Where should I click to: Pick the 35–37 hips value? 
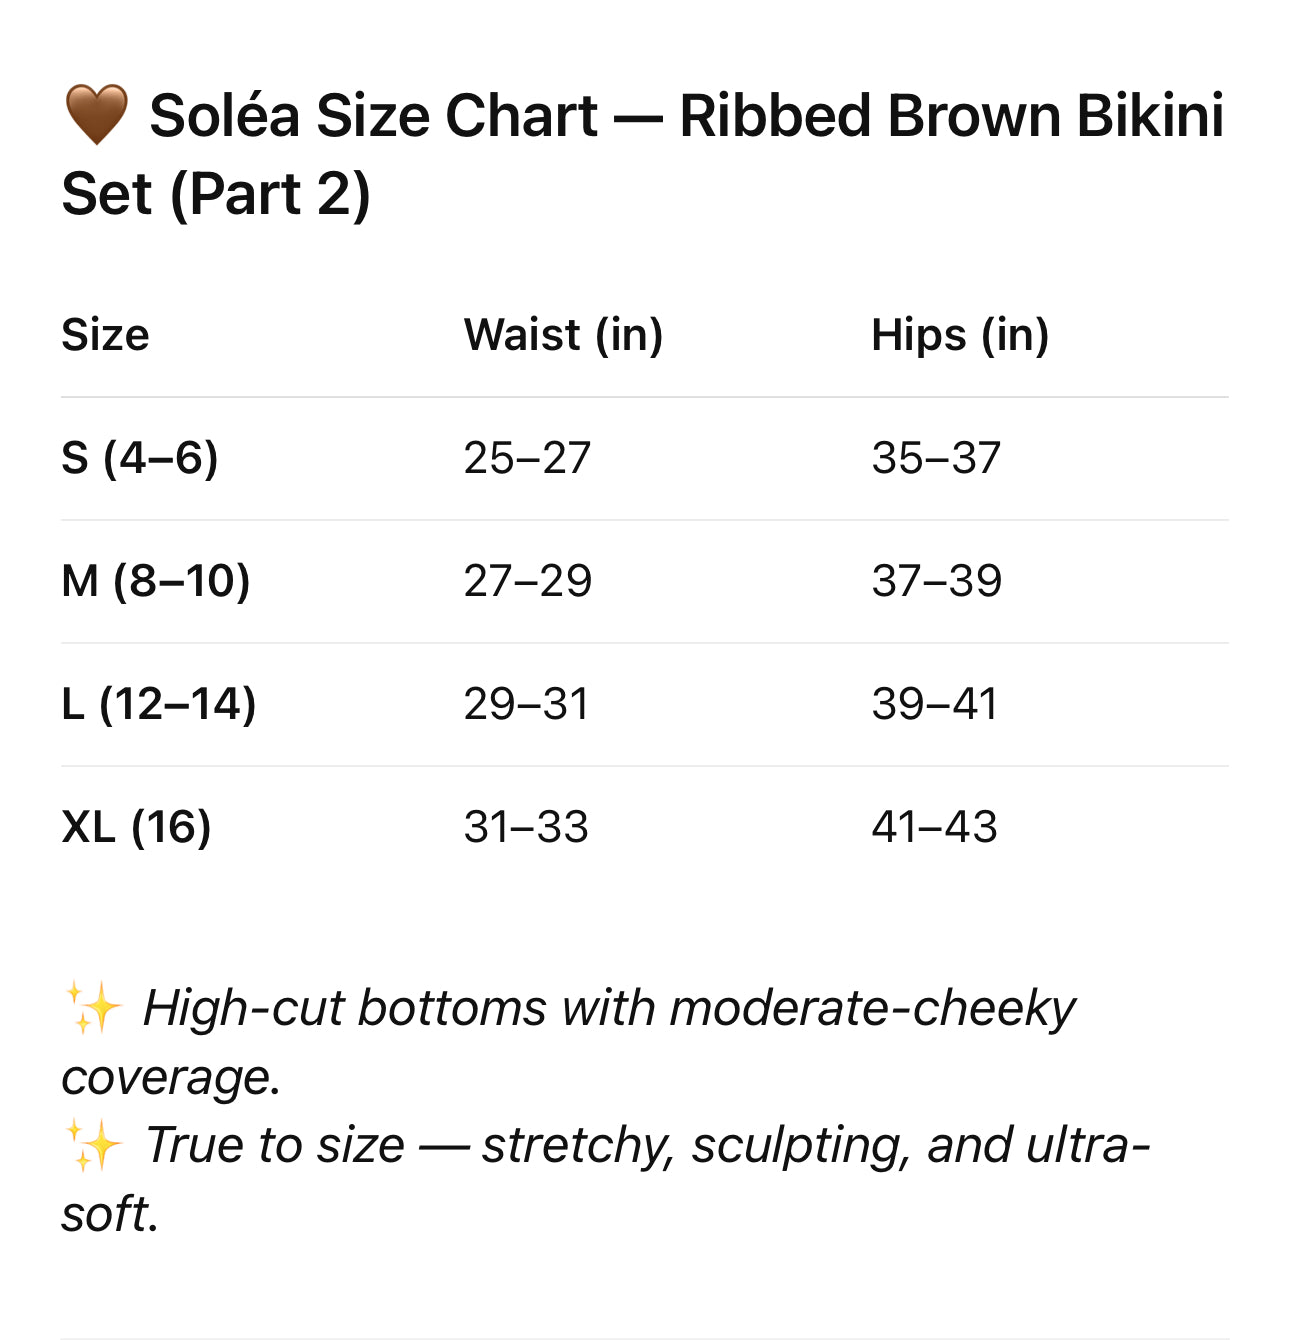(935, 458)
